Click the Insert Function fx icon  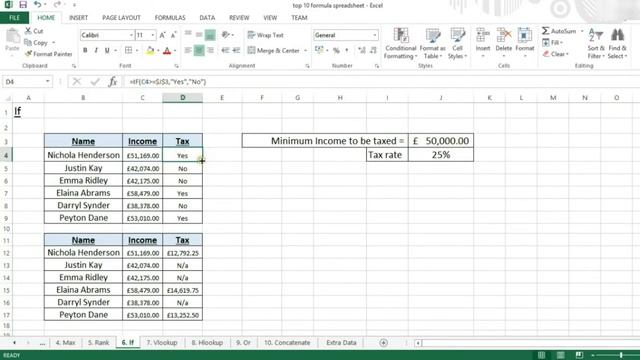point(113,82)
